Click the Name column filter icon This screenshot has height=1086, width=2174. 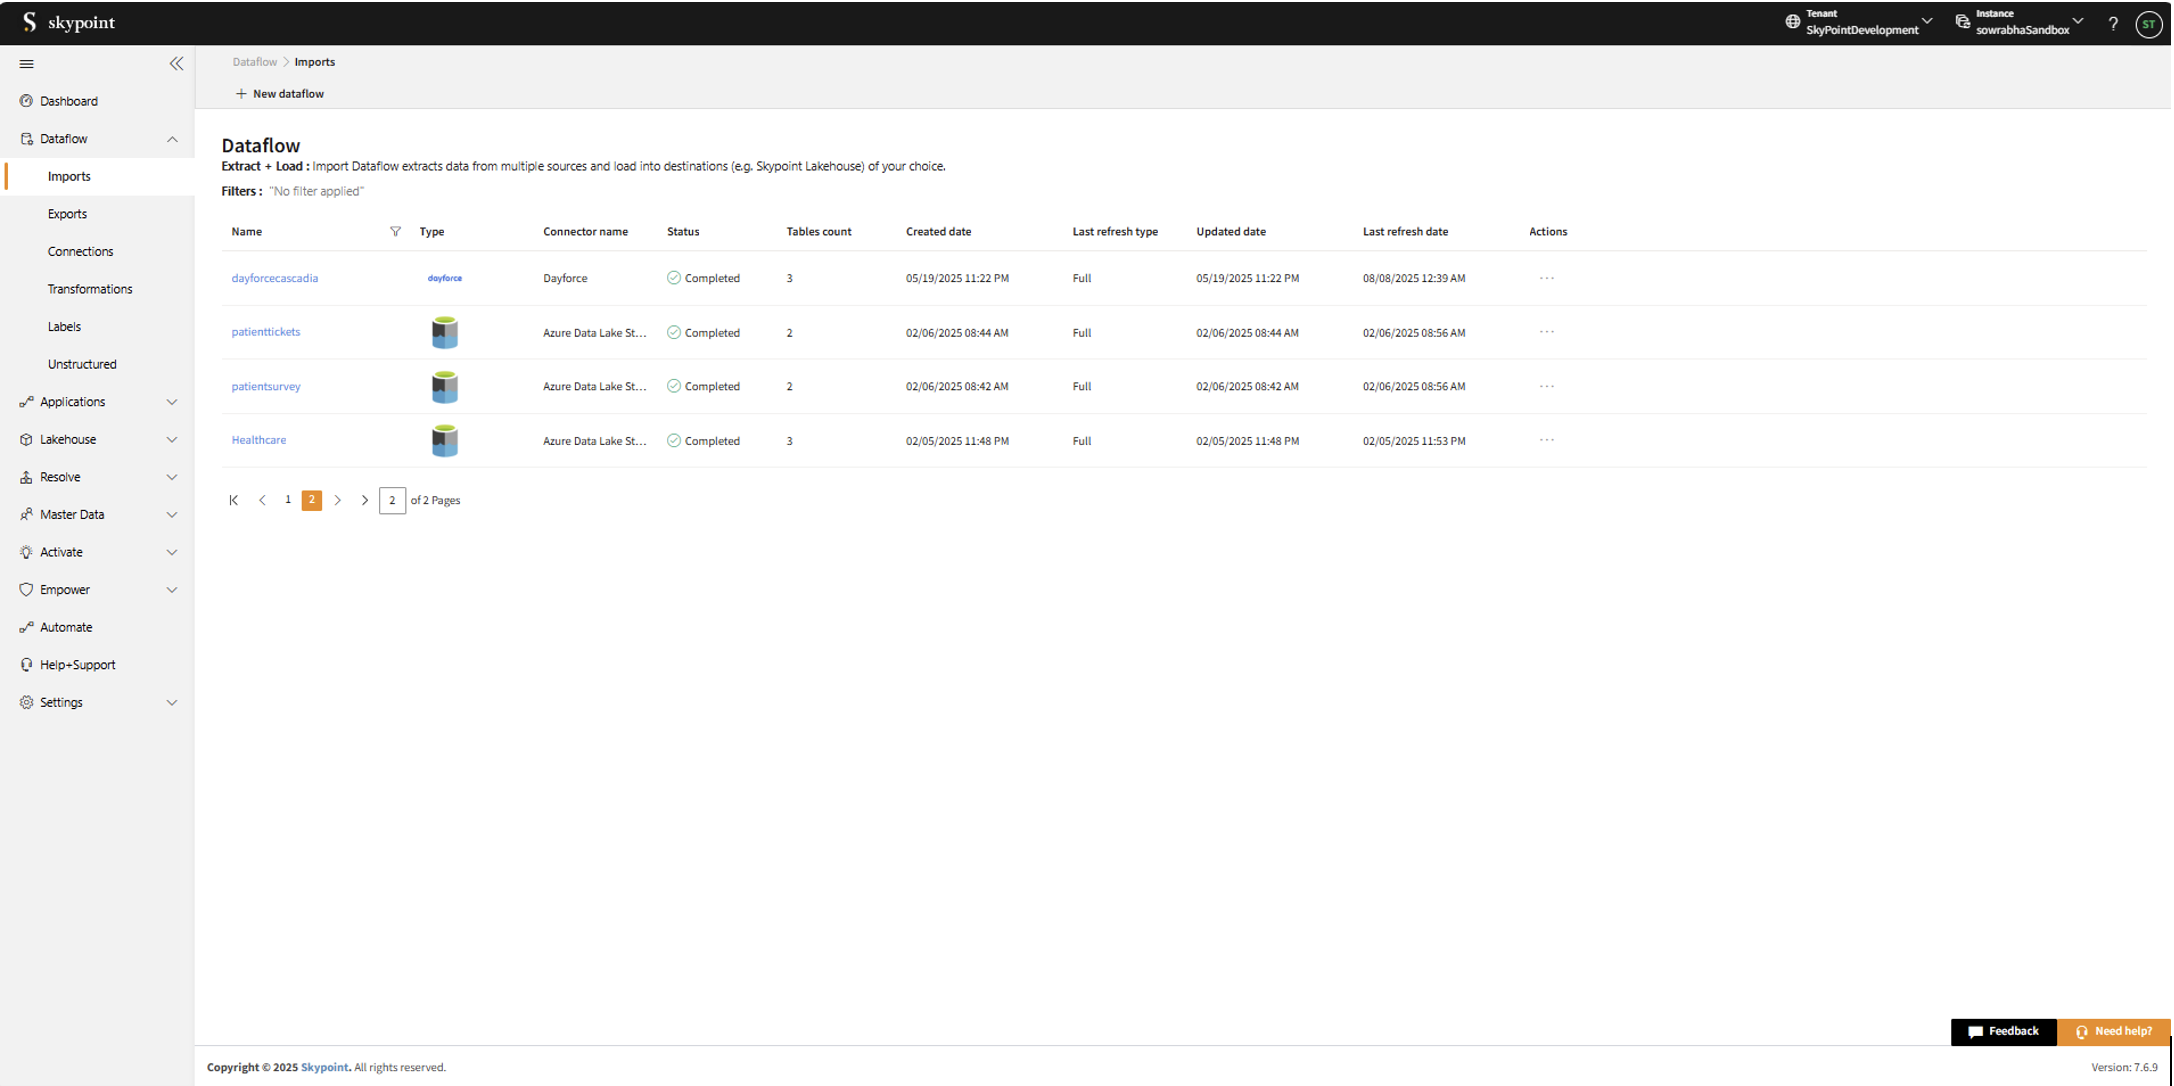pos(395,231)
